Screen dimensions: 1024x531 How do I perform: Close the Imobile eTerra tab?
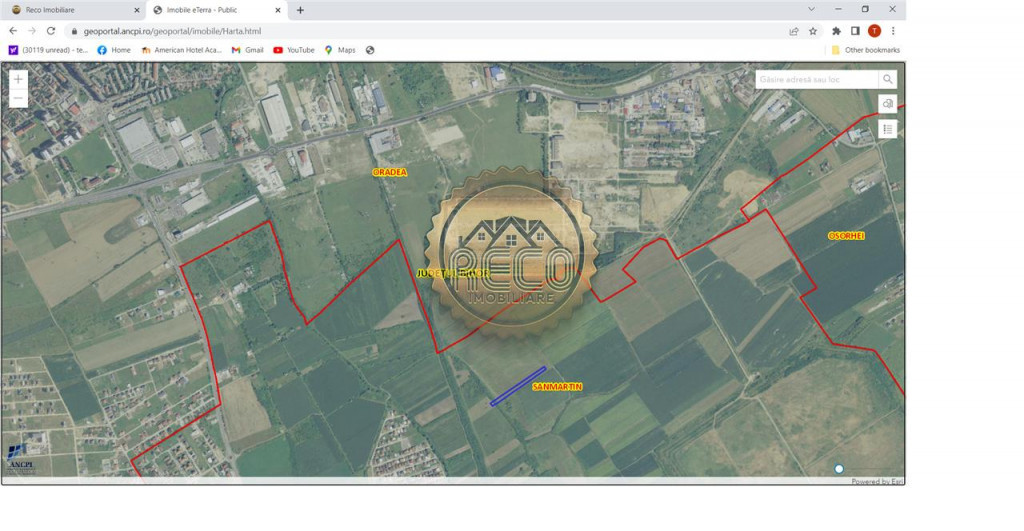pyautogui.click(x=278, y=10)
